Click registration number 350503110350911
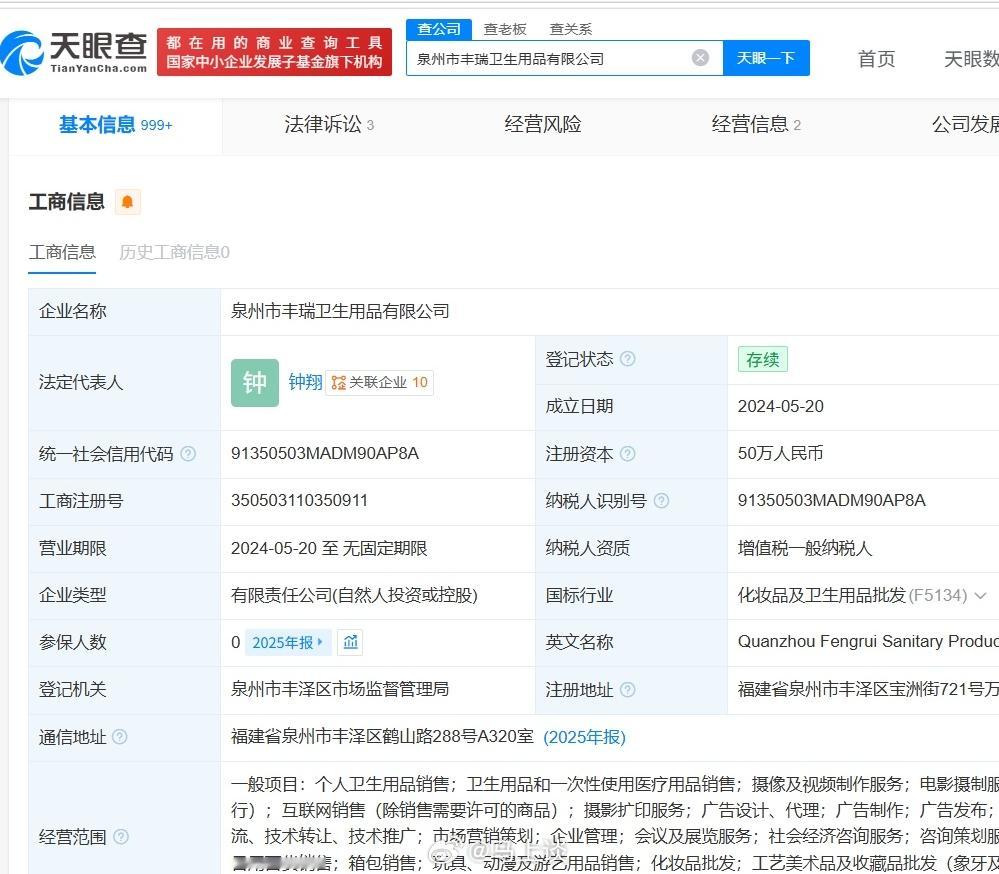 299,501
